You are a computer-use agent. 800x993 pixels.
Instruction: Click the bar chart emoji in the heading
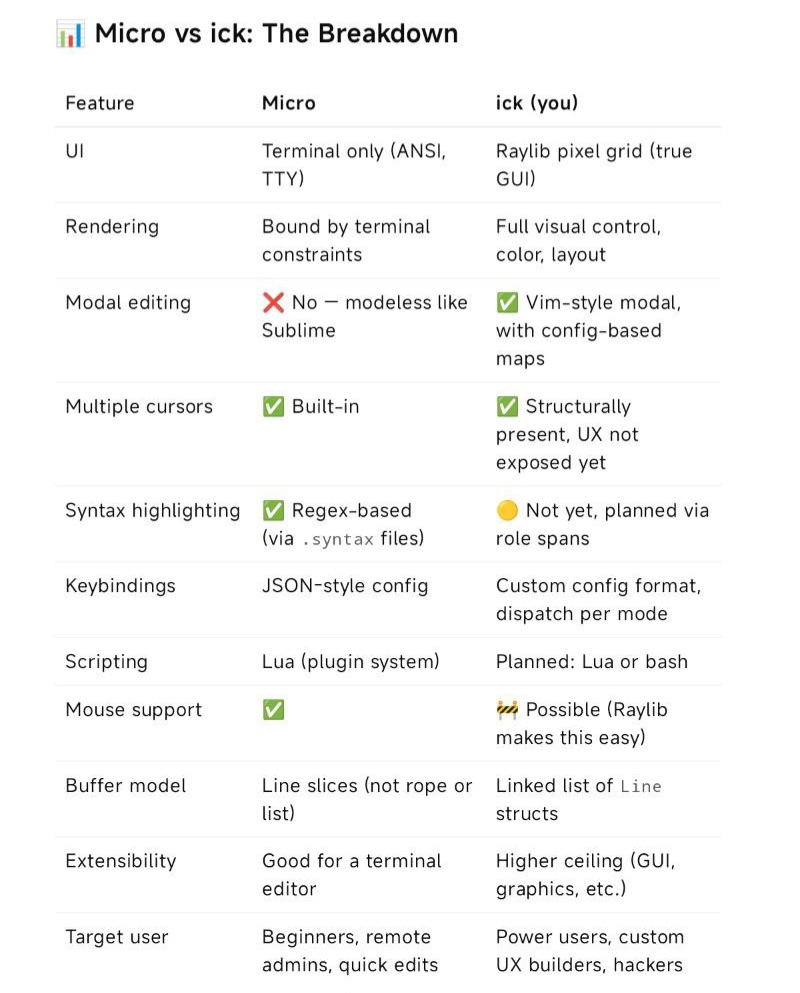[x=70, y=34]
